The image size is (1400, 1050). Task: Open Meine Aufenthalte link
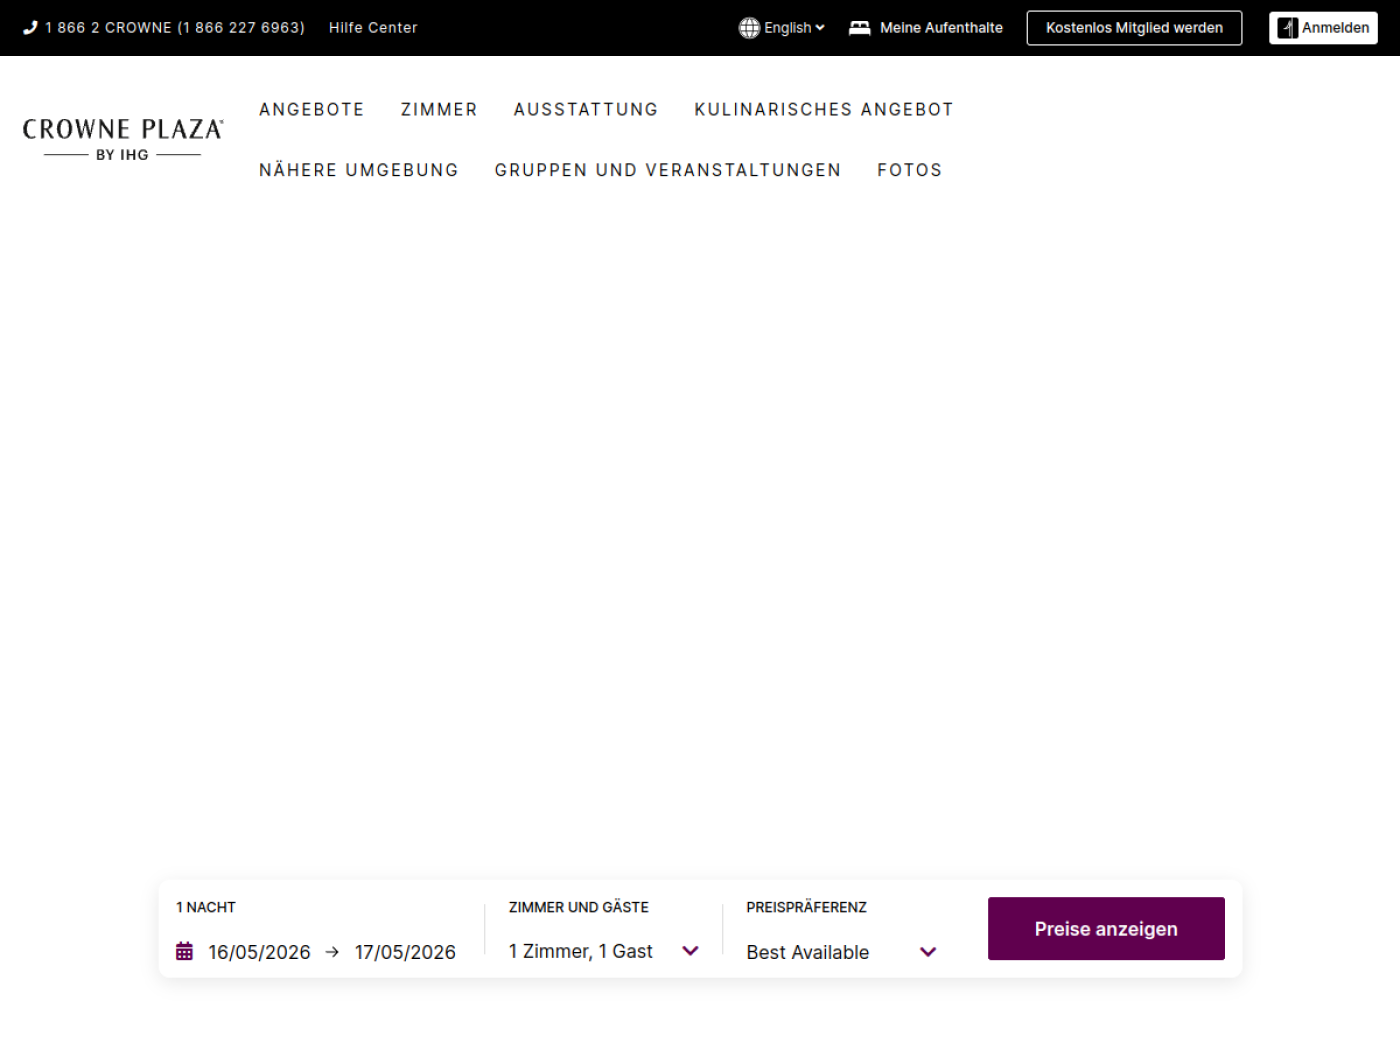(926, 28)
